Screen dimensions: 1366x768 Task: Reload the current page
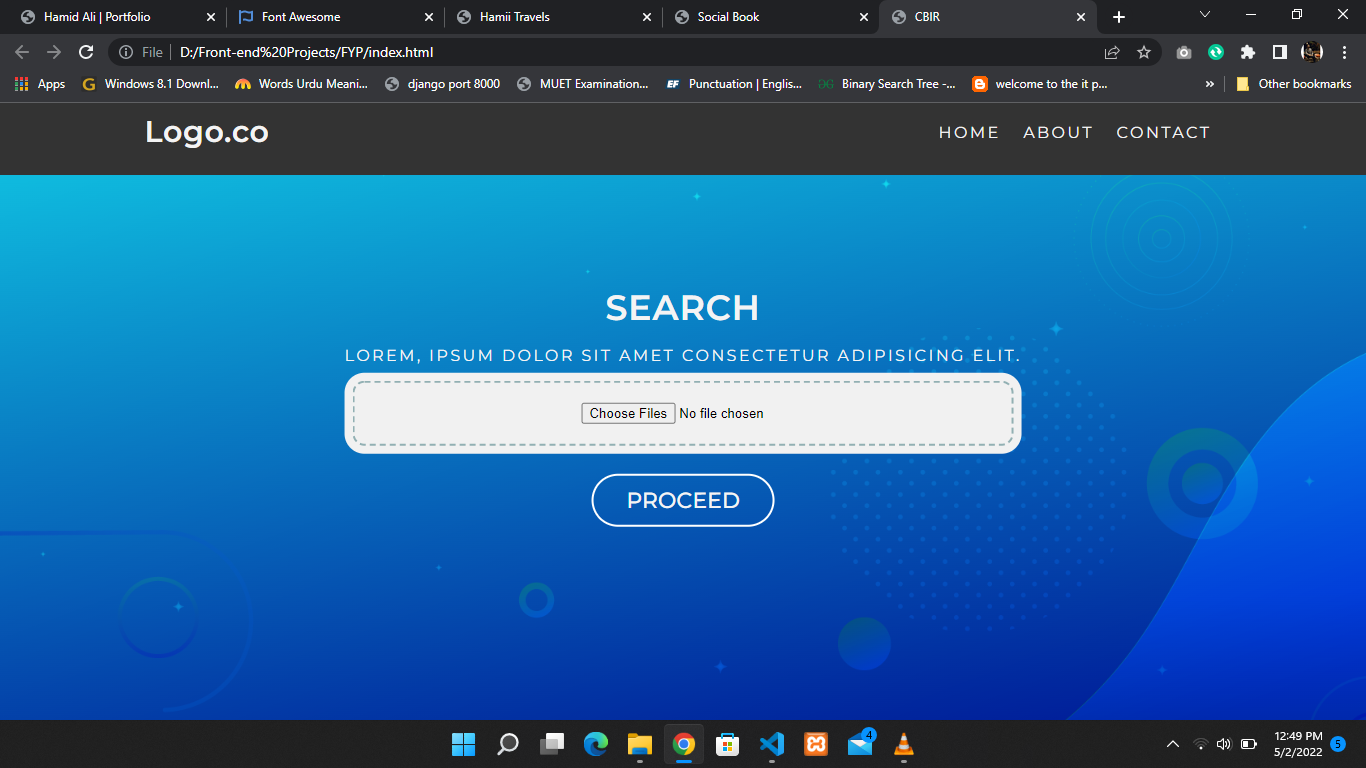coord(86,52)
